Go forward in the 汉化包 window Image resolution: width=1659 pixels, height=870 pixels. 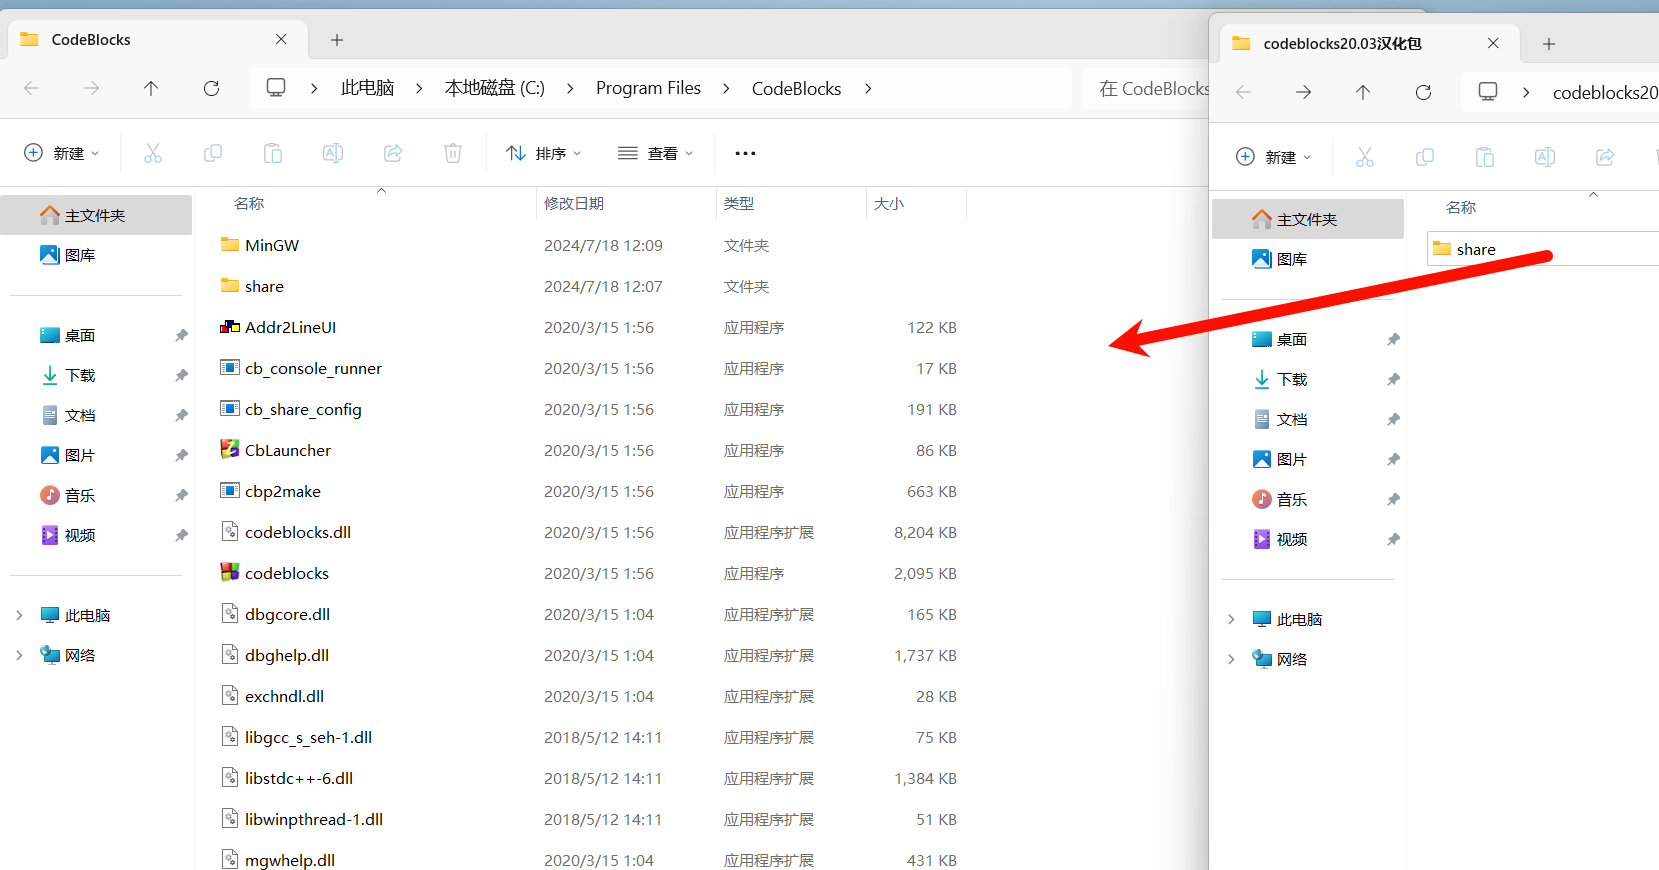click(x=1304, y=92)
